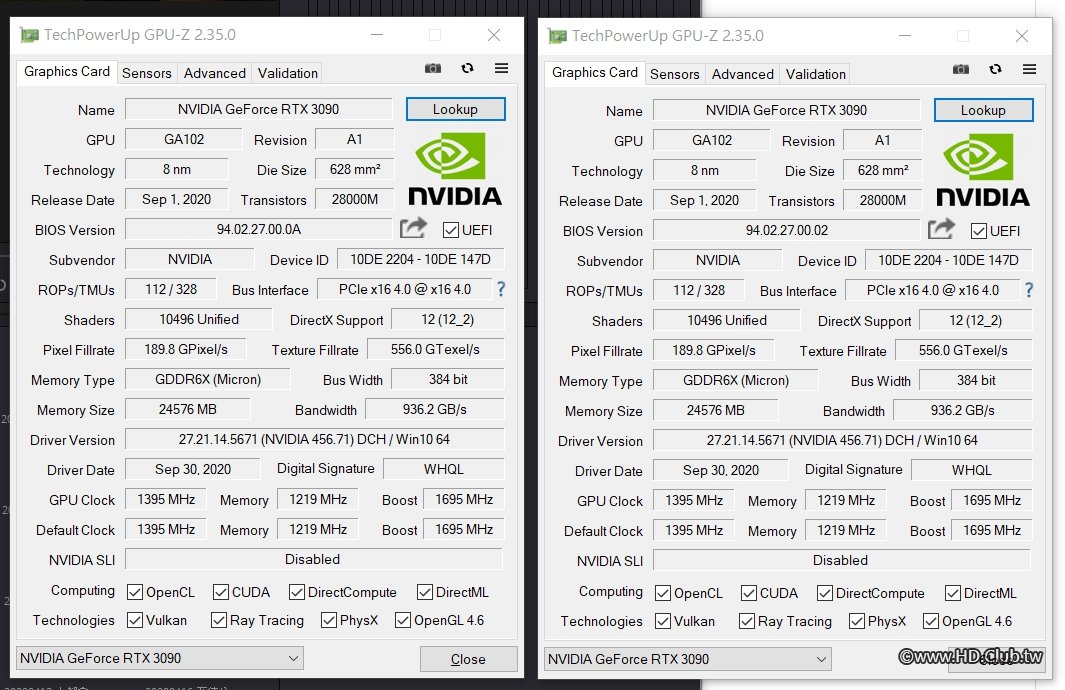Toggle Ray Tracing checkbox in right window
Screen dimensions: 1065x690
[746, 621]
